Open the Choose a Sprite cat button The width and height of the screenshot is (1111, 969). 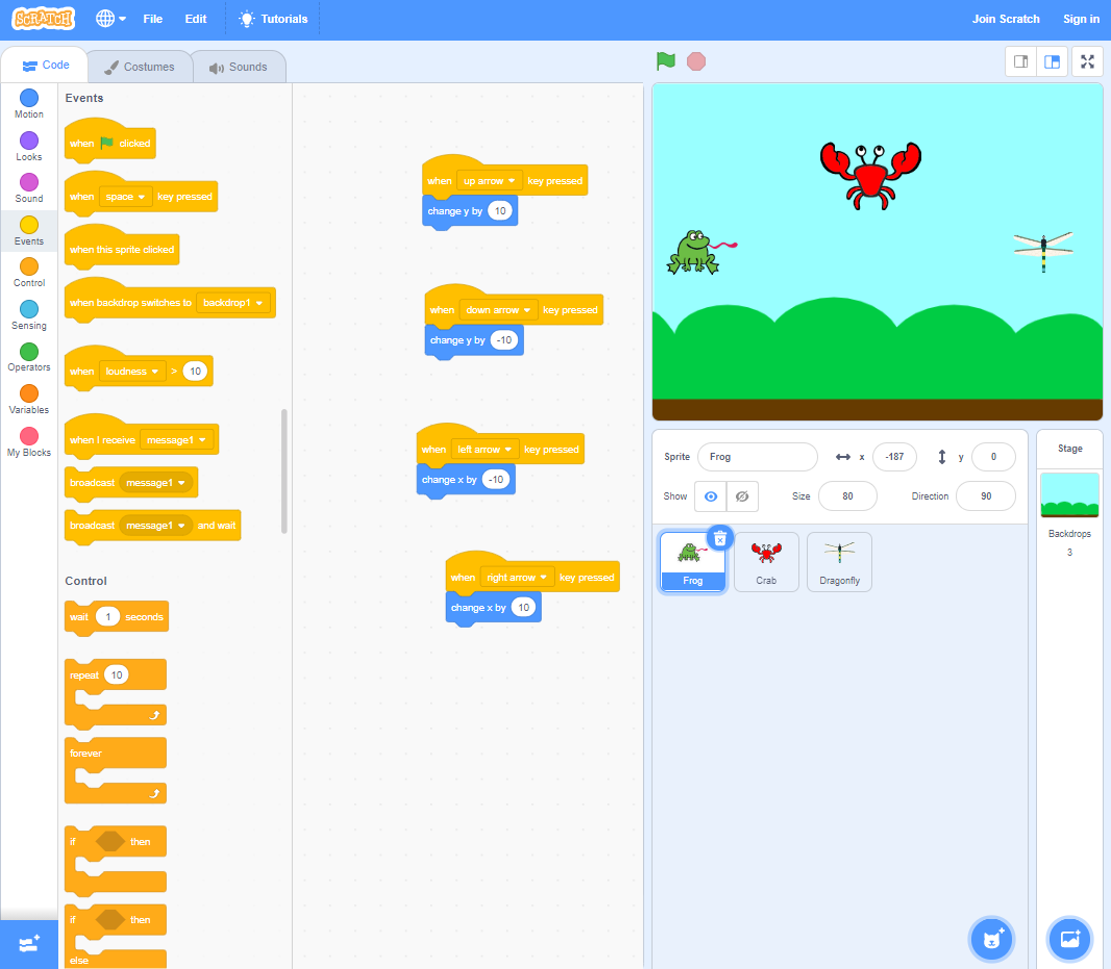pyautogui.click(x=991, y=938)
